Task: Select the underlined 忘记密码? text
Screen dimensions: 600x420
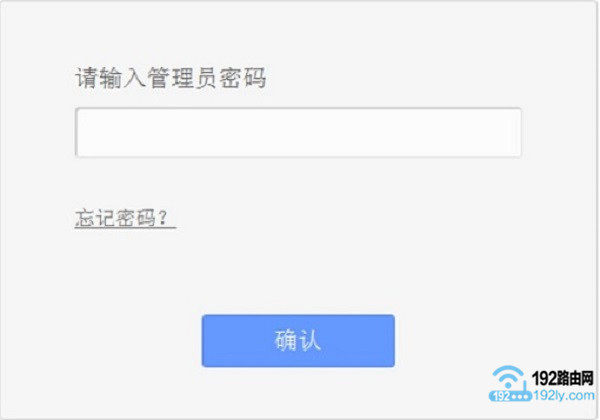Action: coord(125,218)
